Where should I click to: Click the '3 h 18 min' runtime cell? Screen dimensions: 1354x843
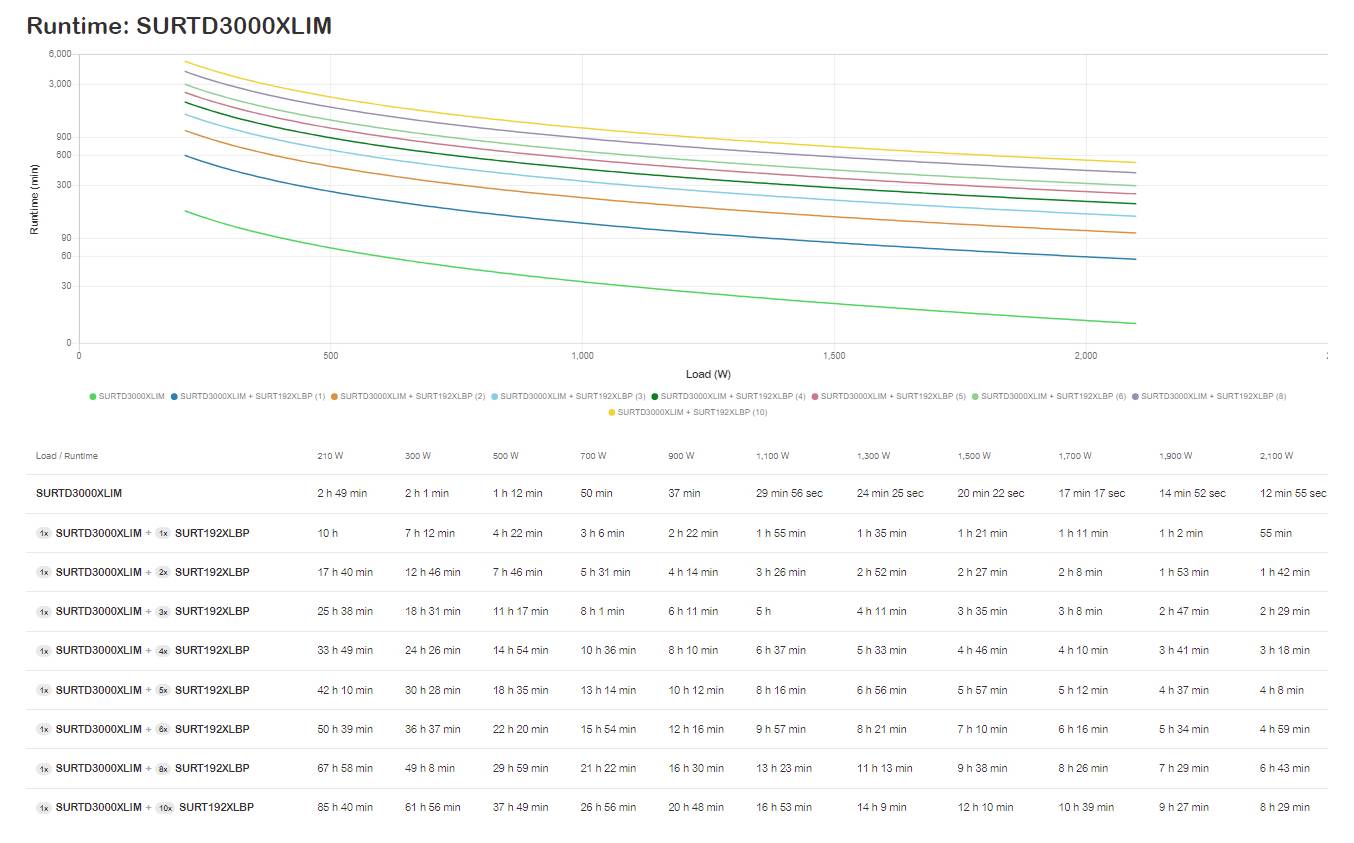tap(1285, 650)
